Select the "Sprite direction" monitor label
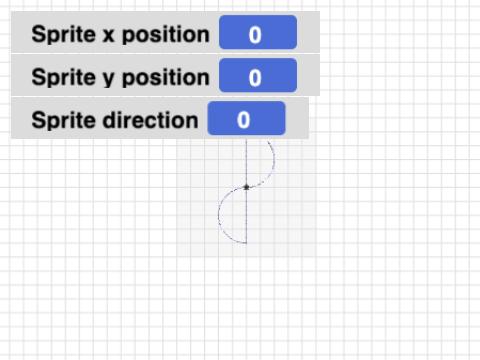This screenshot has height=360, width=480. (x=115, y=120)
